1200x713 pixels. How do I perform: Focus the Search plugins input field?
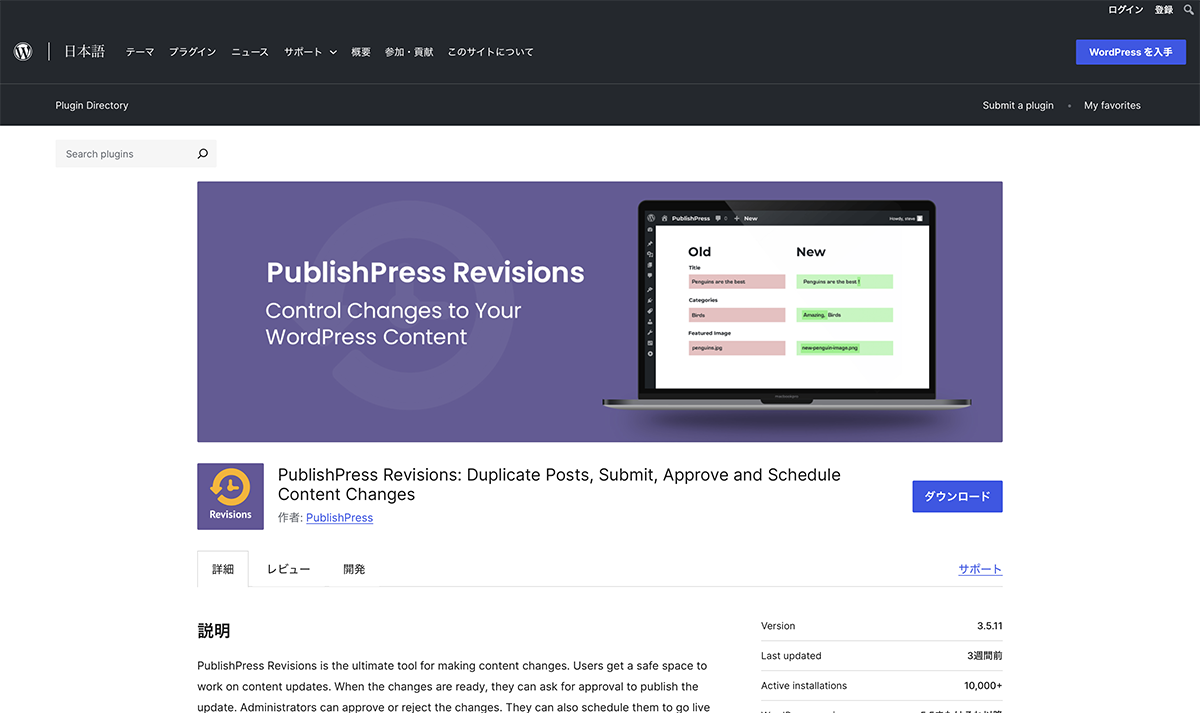coord(125,154)
